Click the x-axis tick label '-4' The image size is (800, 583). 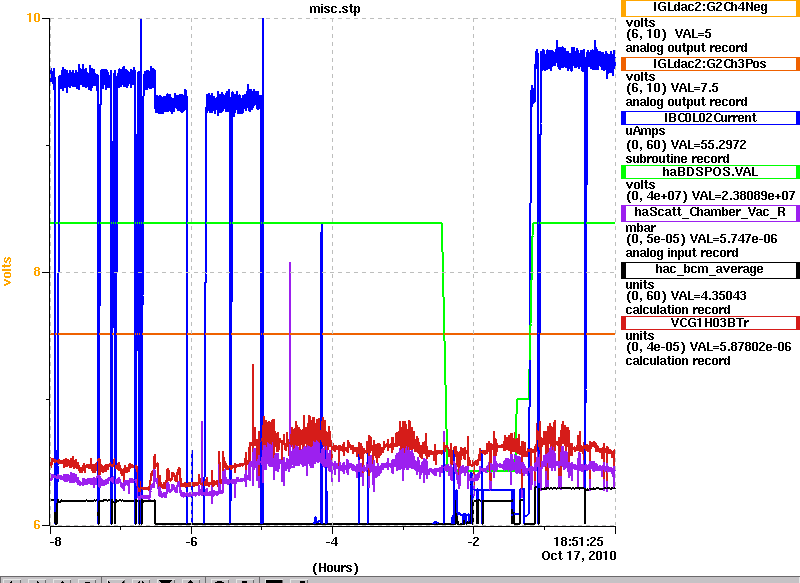point(332,542)
